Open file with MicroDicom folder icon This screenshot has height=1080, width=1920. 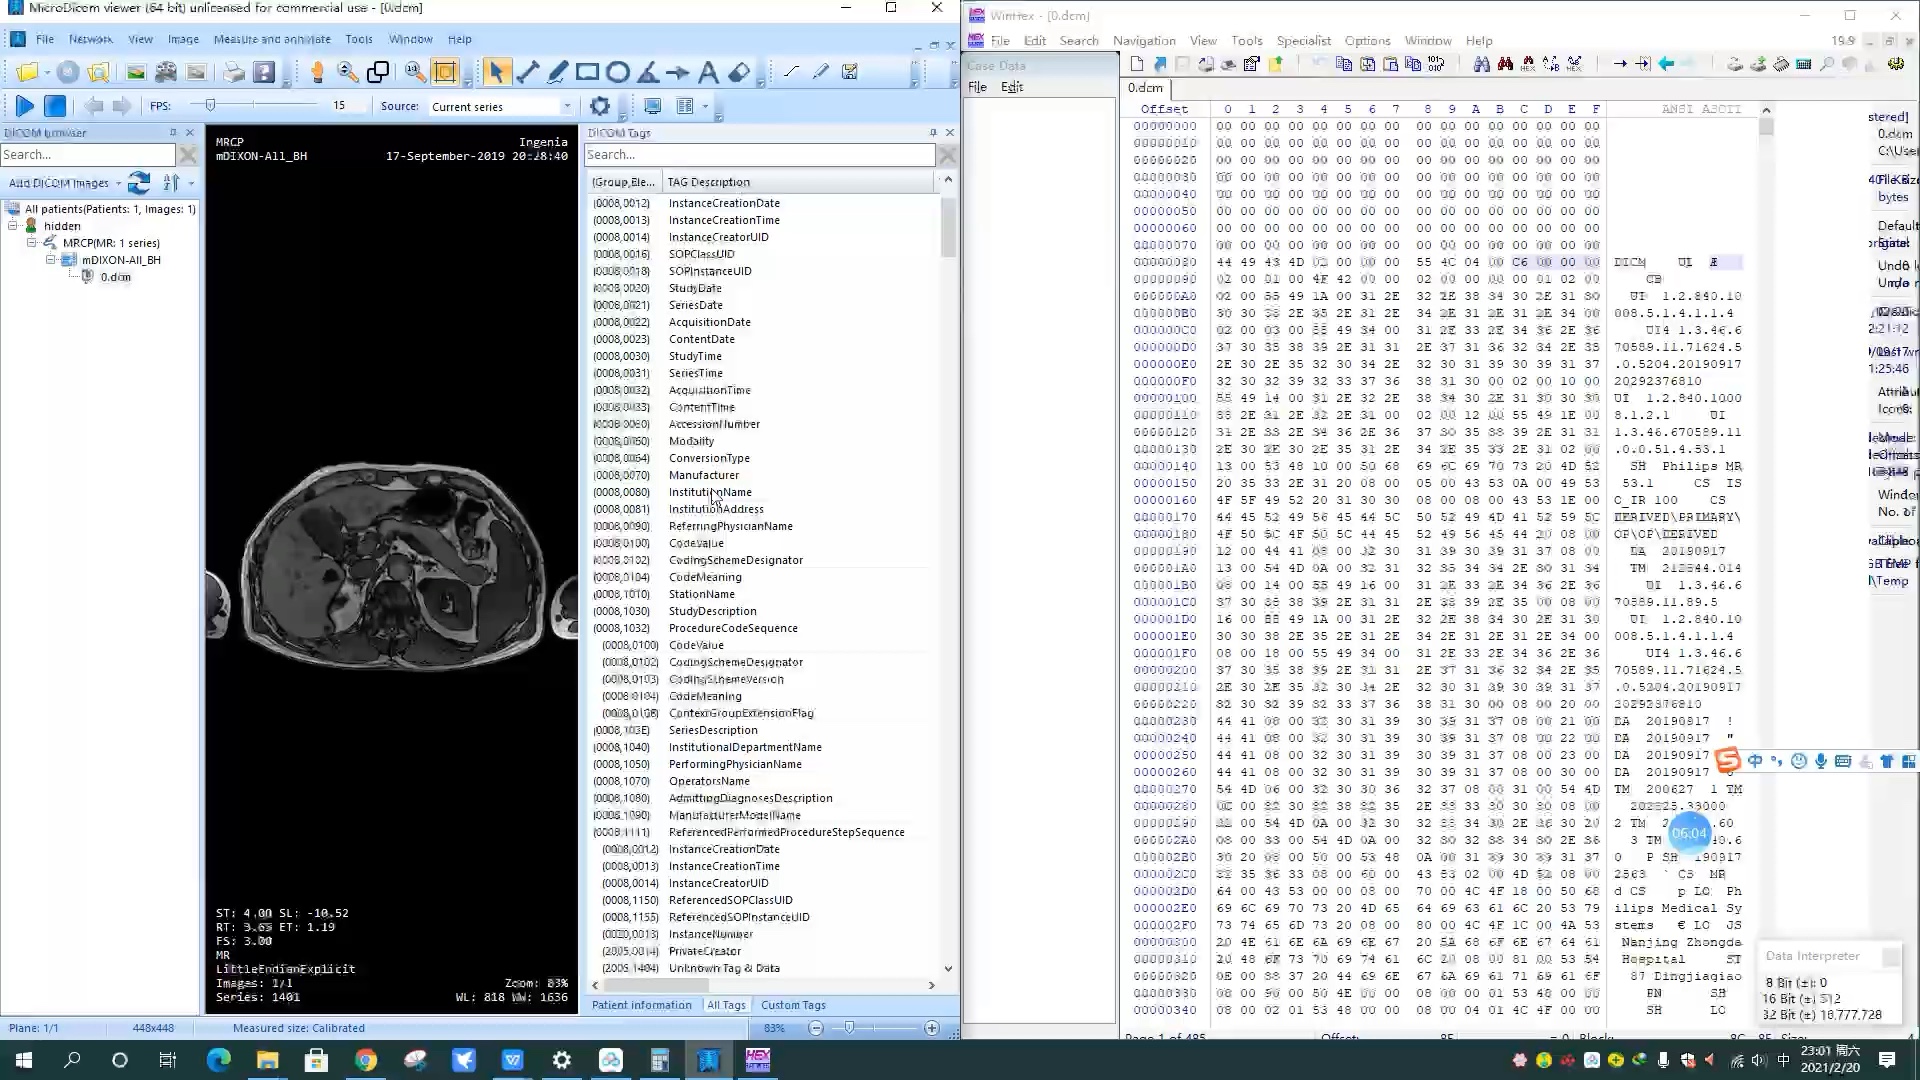pos(27,72)
